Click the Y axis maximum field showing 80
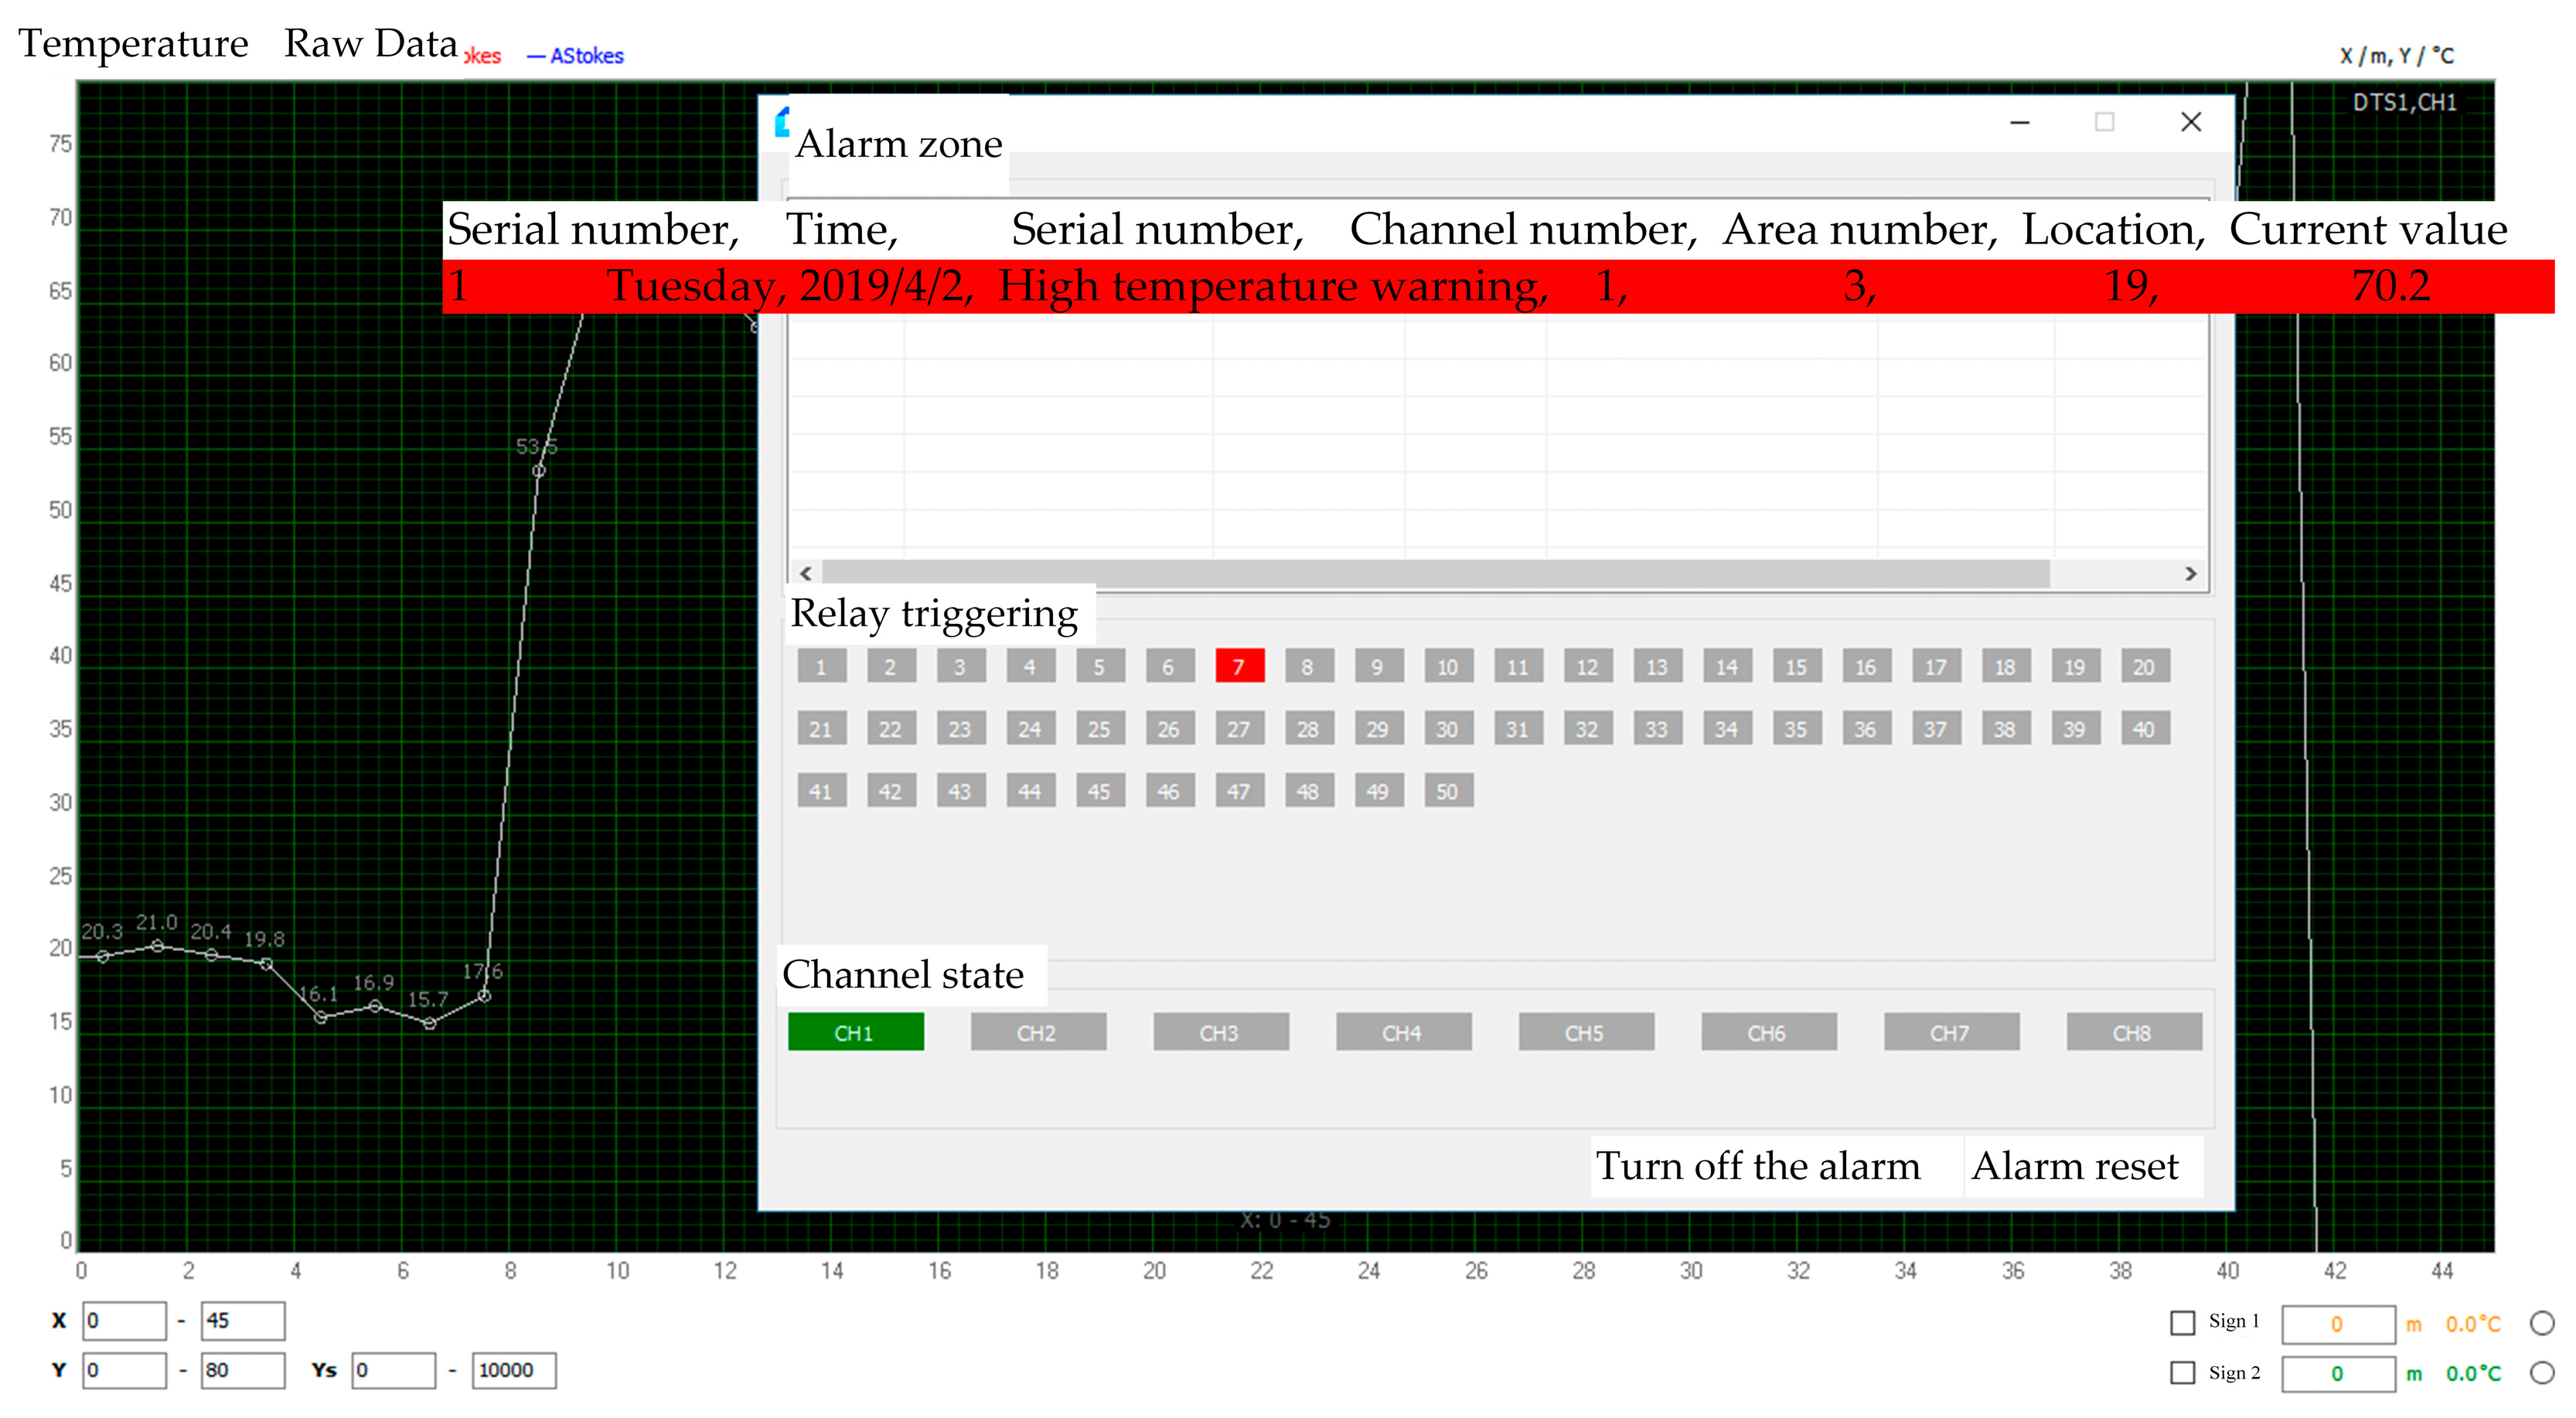The image size is (2576, 1418). point(242,1370)
